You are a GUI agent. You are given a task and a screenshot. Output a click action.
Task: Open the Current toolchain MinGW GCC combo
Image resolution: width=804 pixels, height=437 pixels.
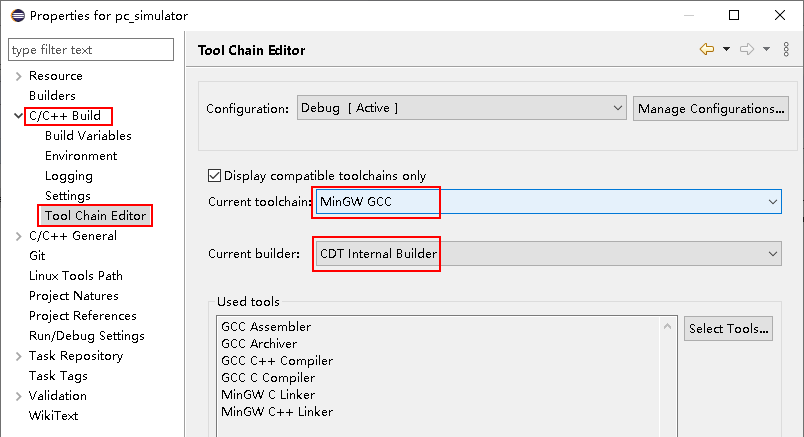(x=549, y=202)
